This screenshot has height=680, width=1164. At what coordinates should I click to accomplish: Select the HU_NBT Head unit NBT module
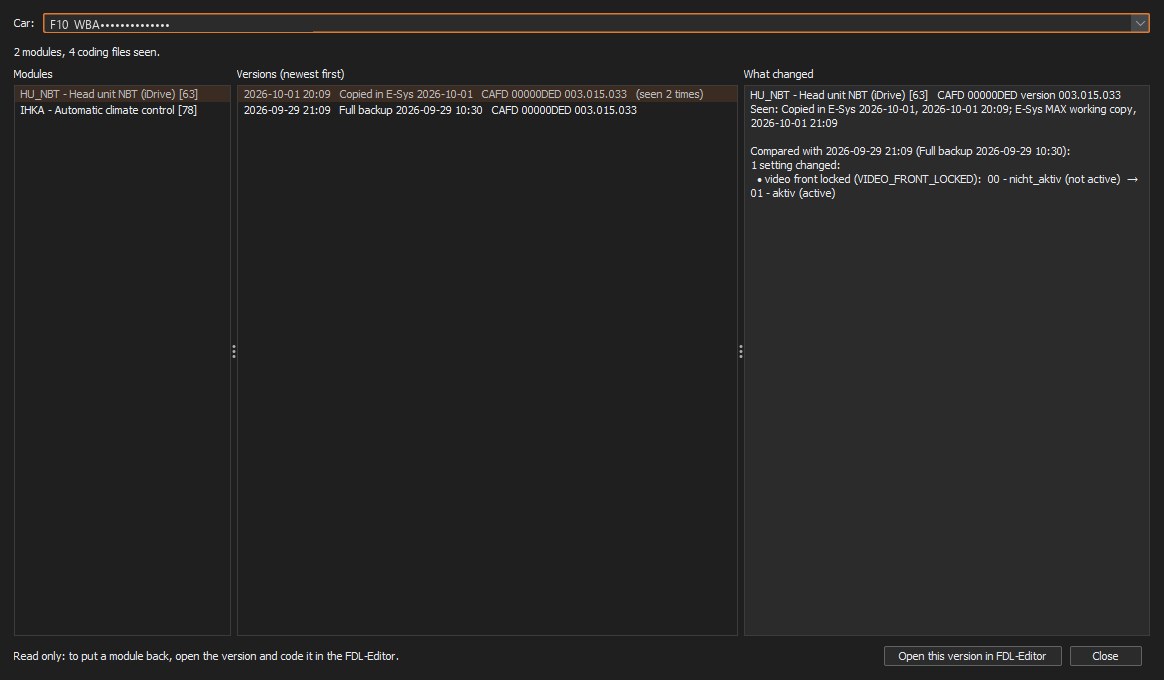click(122, 94)
